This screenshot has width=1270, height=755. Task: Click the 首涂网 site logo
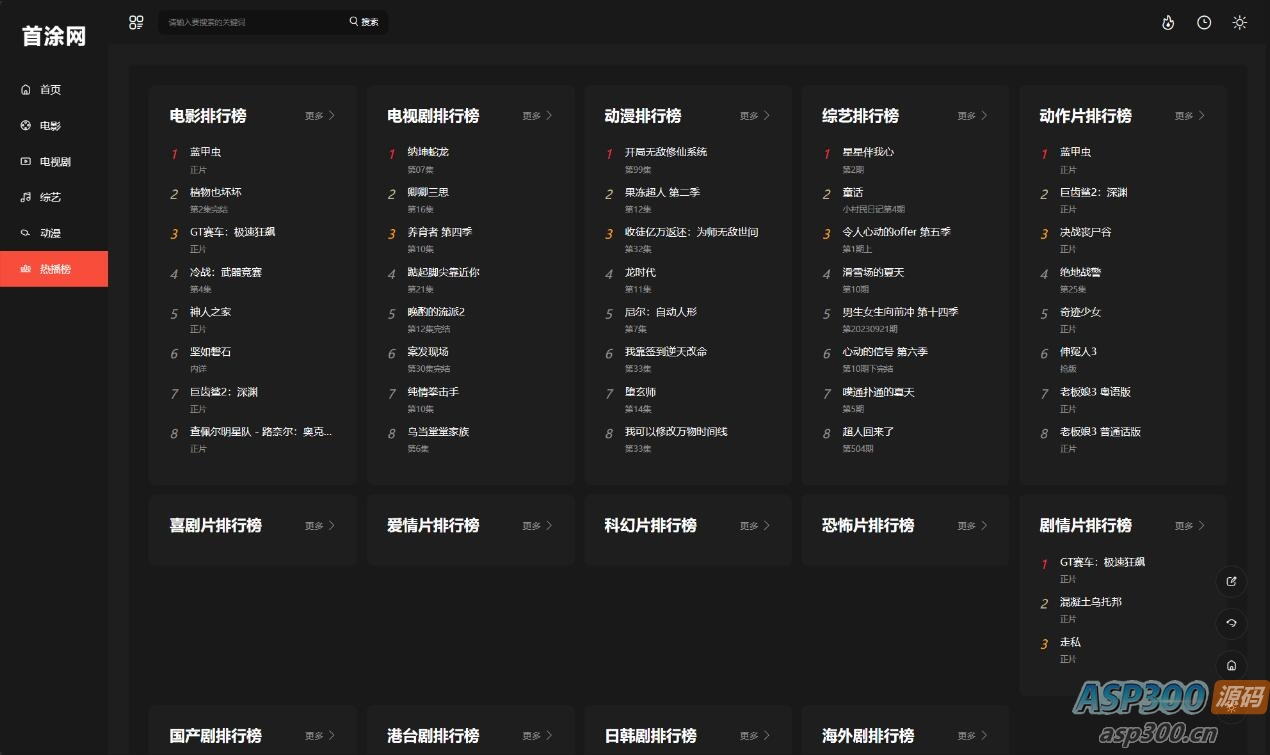54,37
